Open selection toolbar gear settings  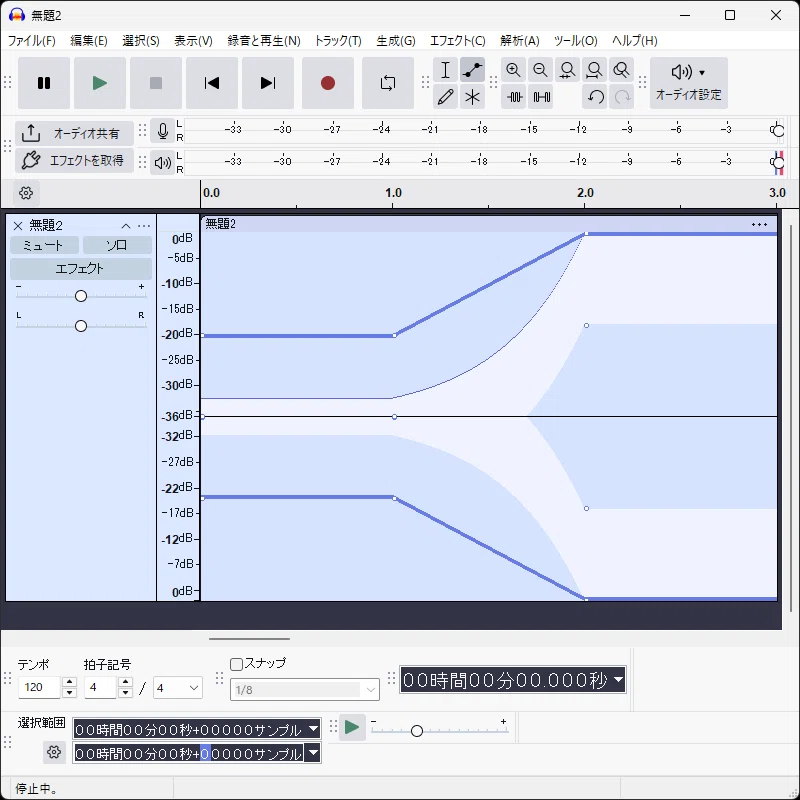54,752
